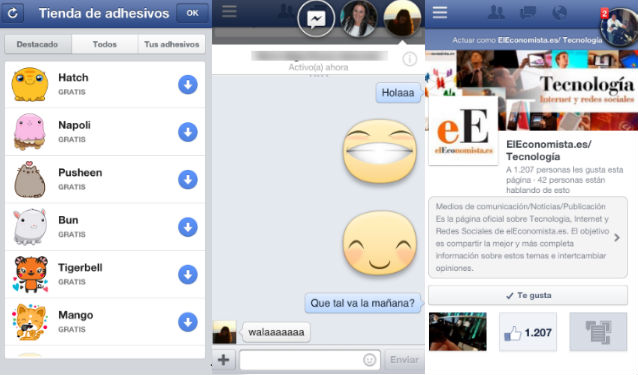This screenshot has height=375, width=638.
Task: Open the hamburger menu on the page screen
Action: 440,13
